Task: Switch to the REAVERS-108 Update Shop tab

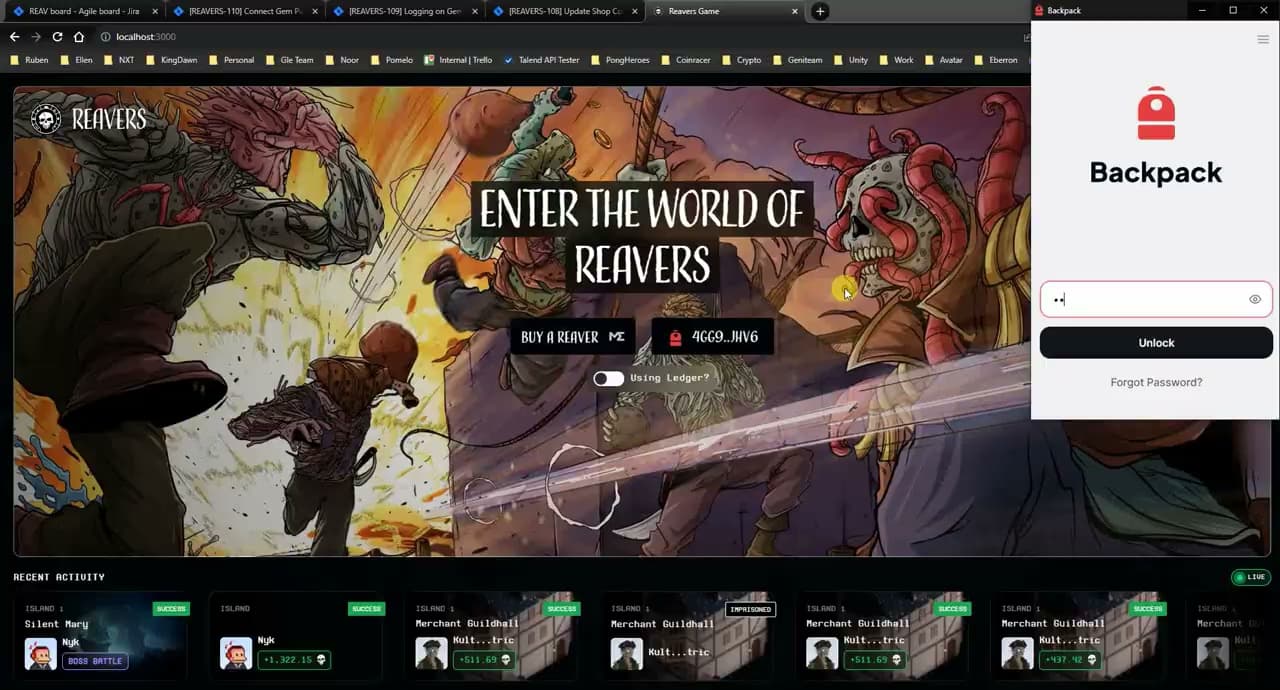Action: (563, 11)
